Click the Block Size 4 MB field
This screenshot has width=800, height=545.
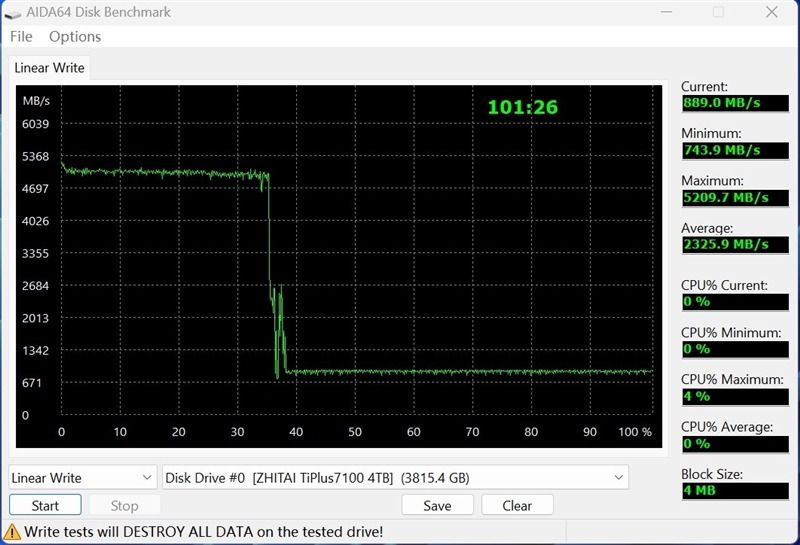(735, 490)
